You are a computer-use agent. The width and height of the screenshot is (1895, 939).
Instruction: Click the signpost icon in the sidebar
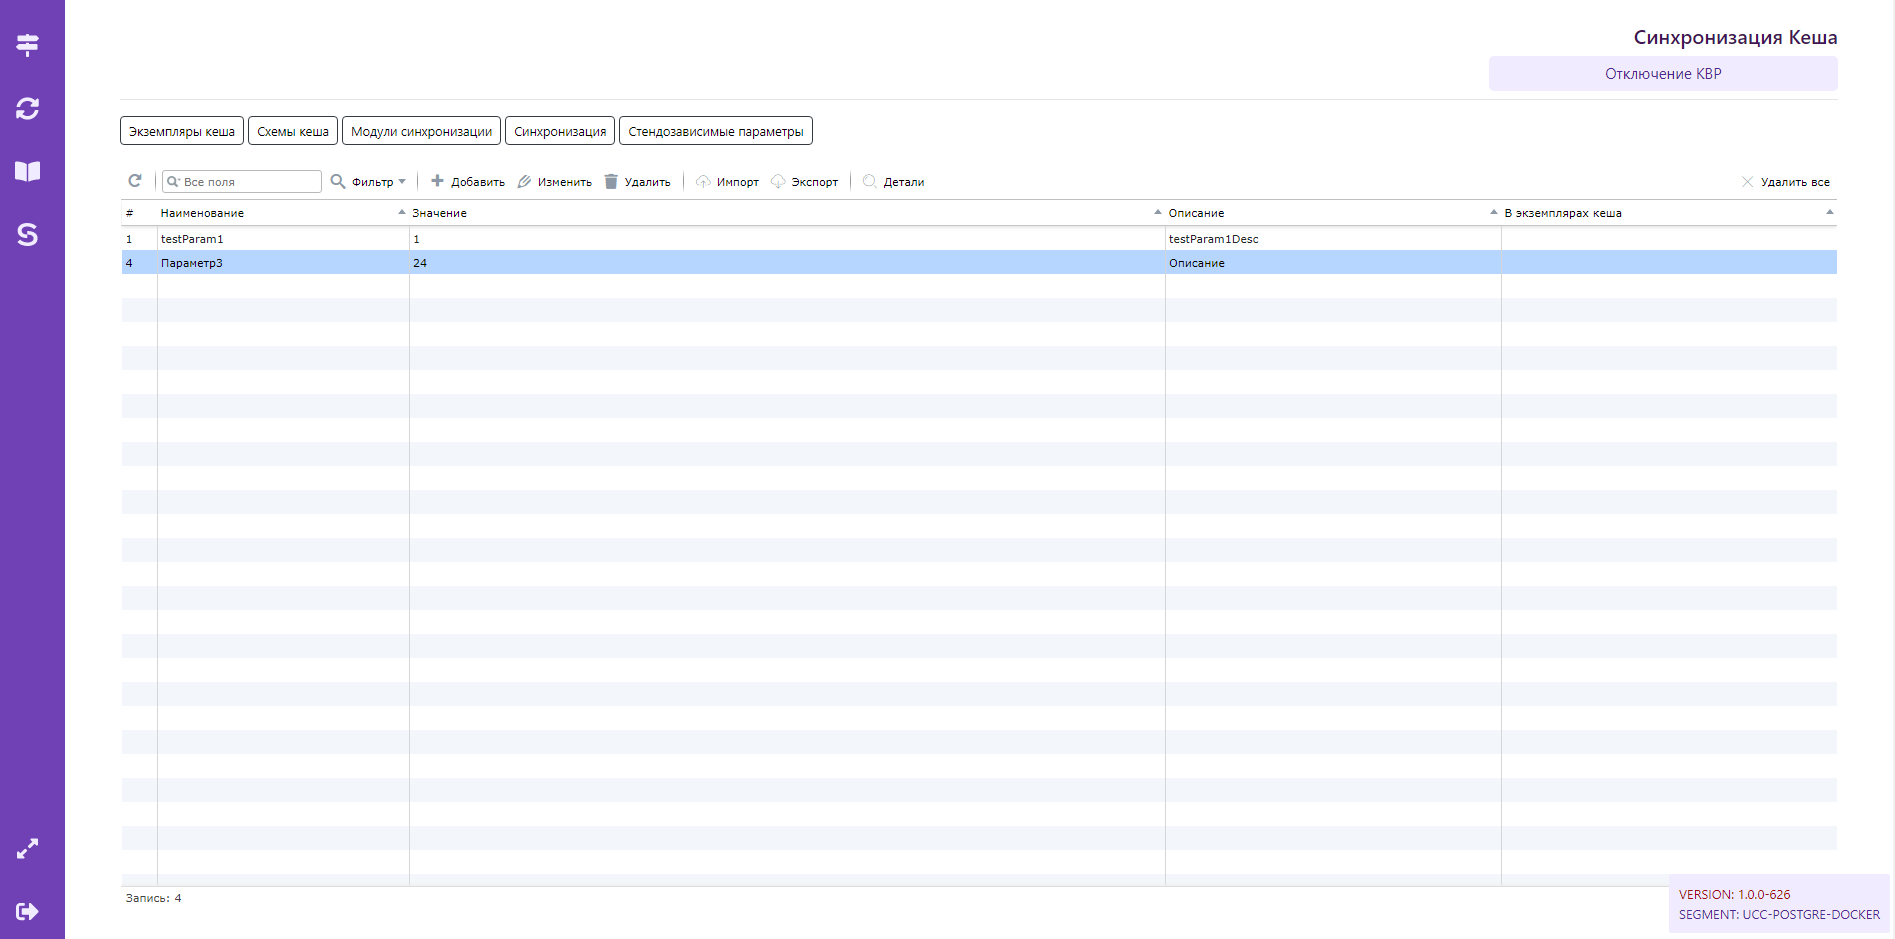click(28, 45)
